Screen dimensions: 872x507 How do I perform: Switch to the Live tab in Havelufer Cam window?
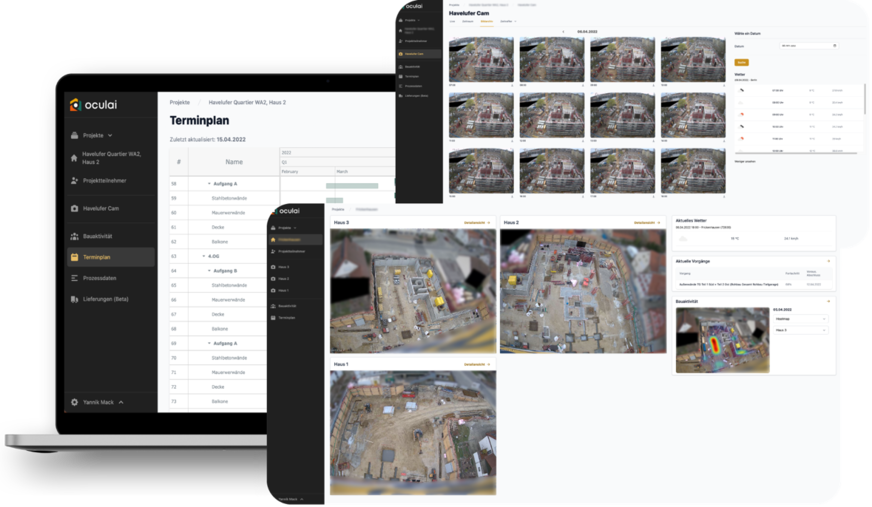click(452, 22)
